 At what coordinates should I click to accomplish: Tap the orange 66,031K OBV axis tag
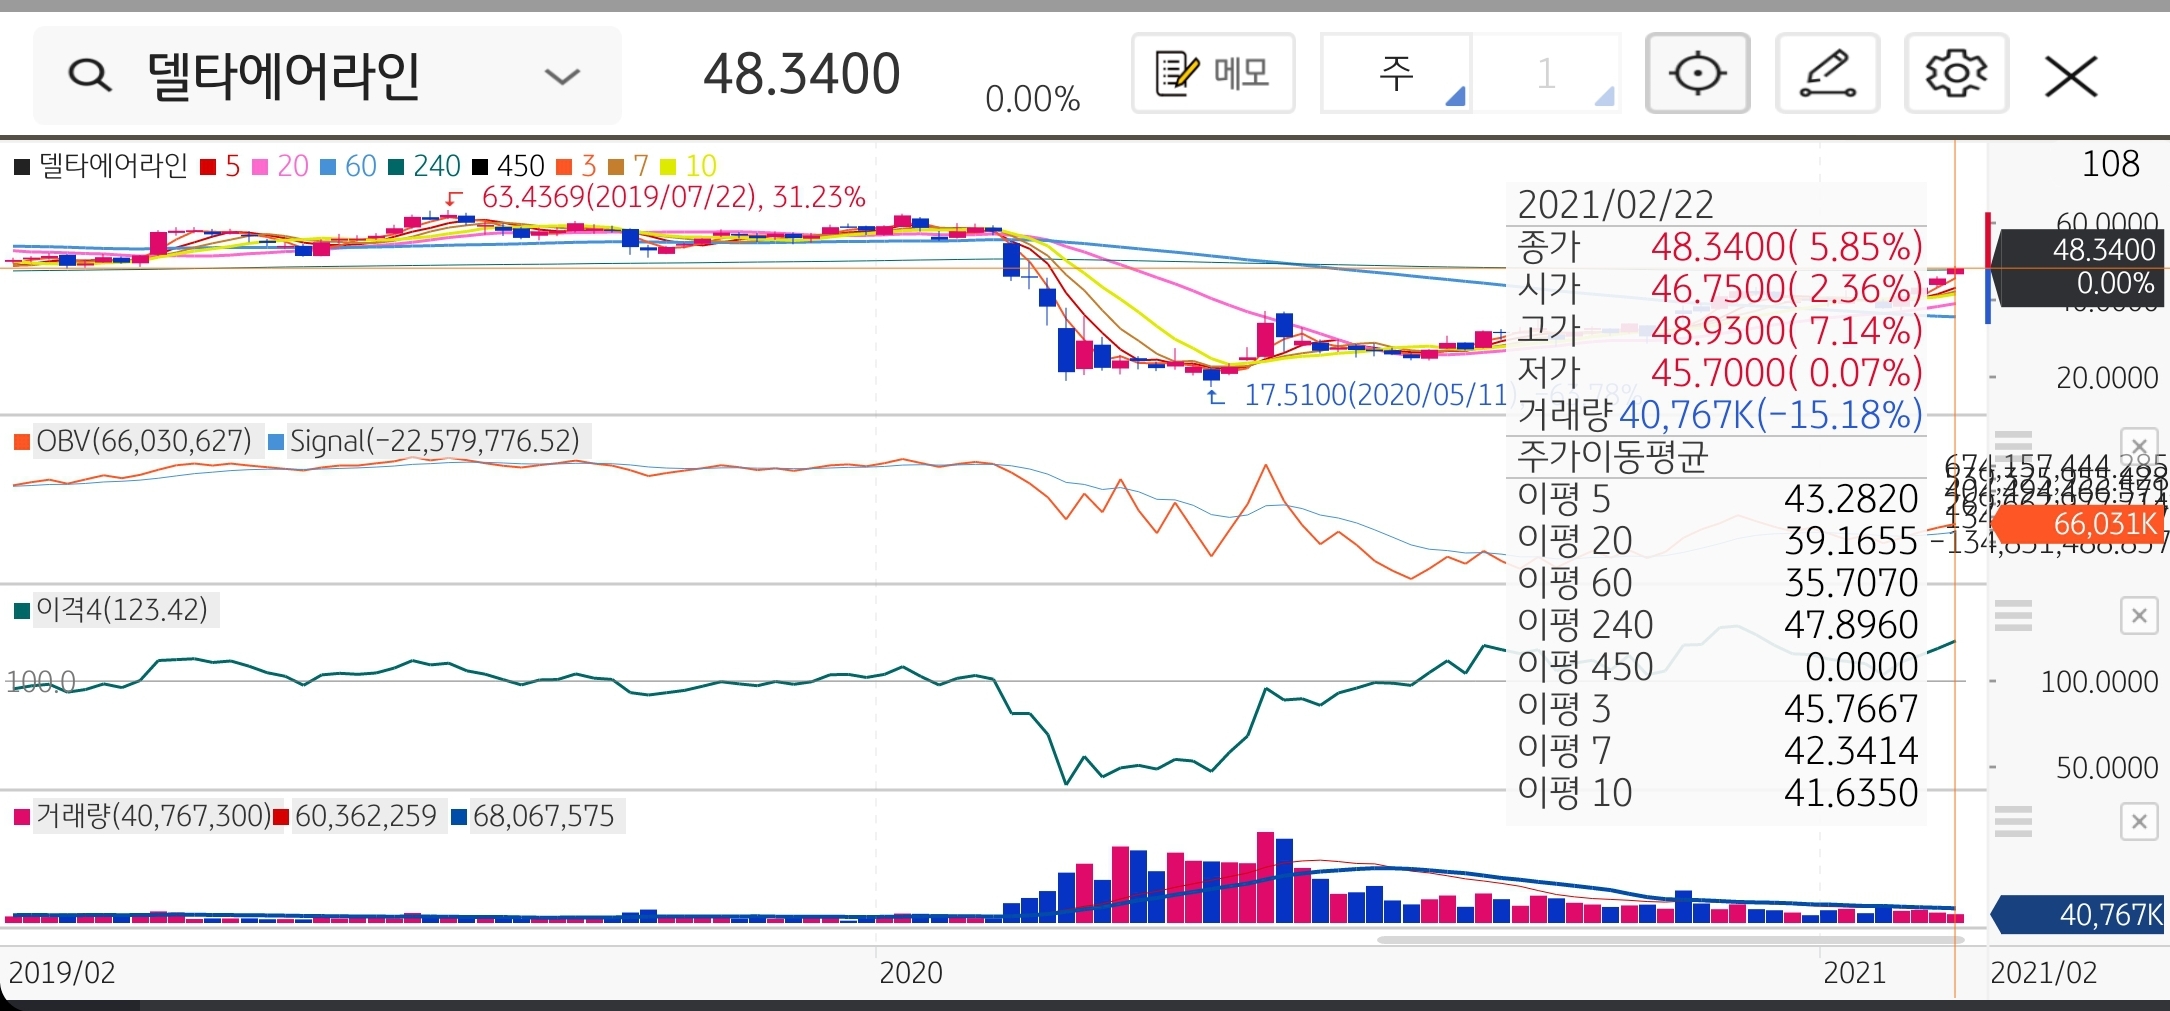click(2079, 524)
